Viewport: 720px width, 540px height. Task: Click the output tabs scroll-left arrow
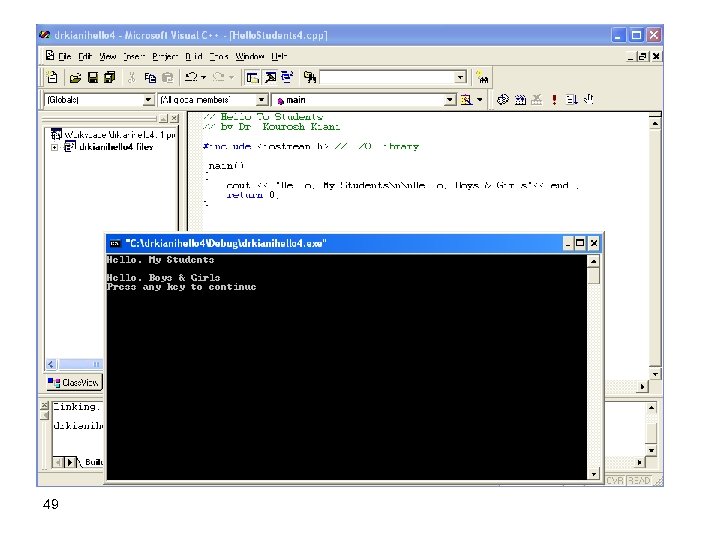(x=58, y=462)
